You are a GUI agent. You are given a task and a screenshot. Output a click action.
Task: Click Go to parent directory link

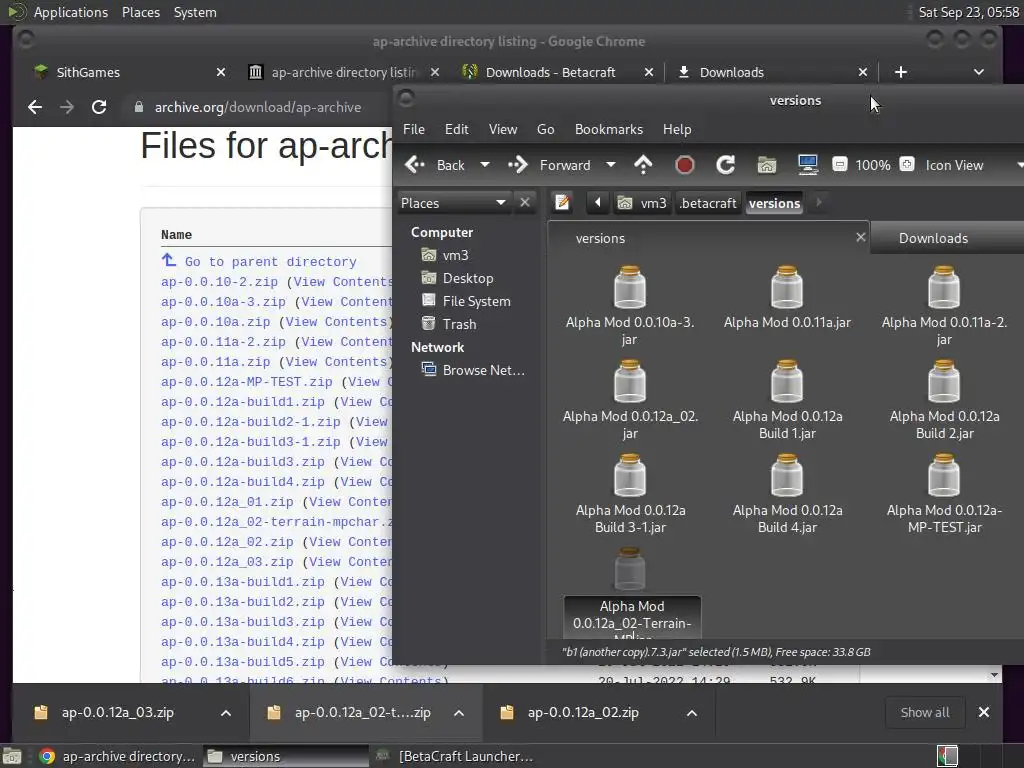click(x=270, y=262)
